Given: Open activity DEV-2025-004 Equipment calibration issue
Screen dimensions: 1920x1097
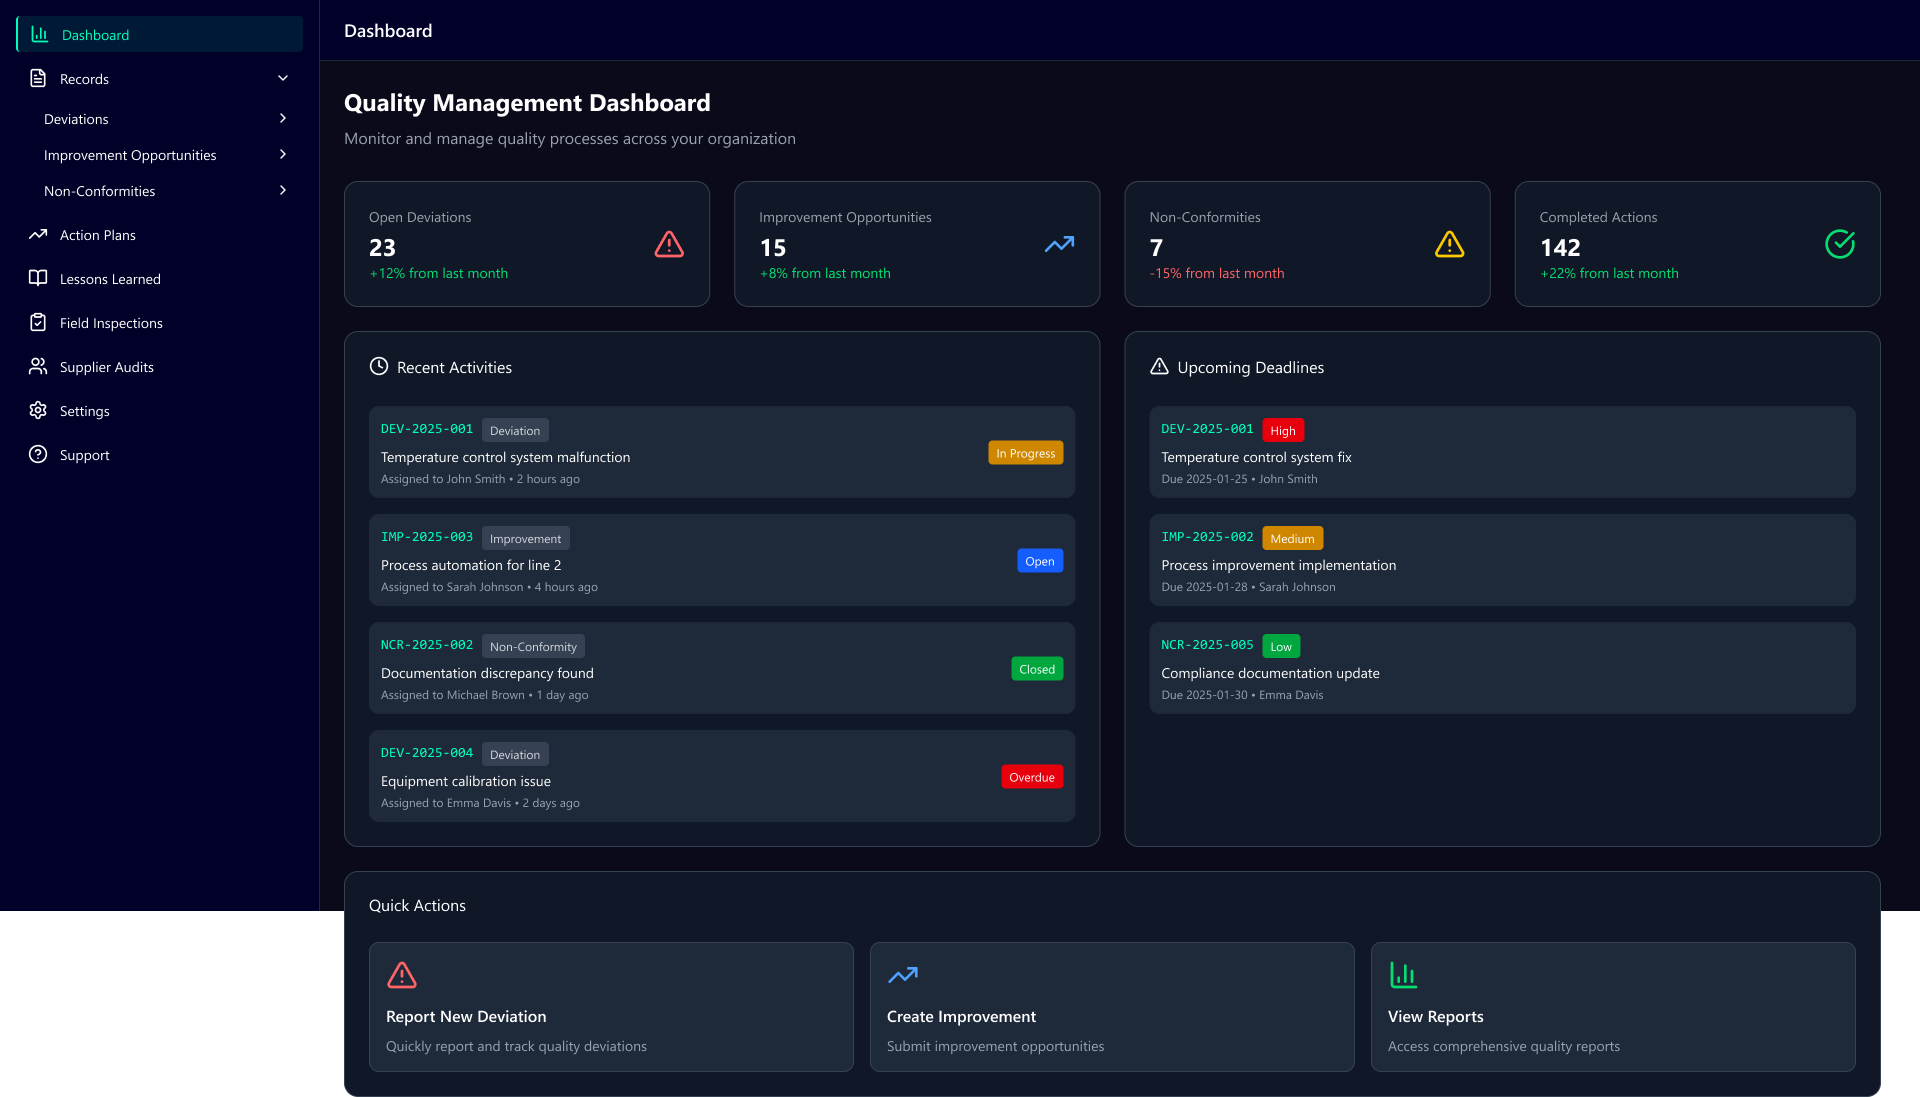Looking at the screenshot, I should click(722, 776).
